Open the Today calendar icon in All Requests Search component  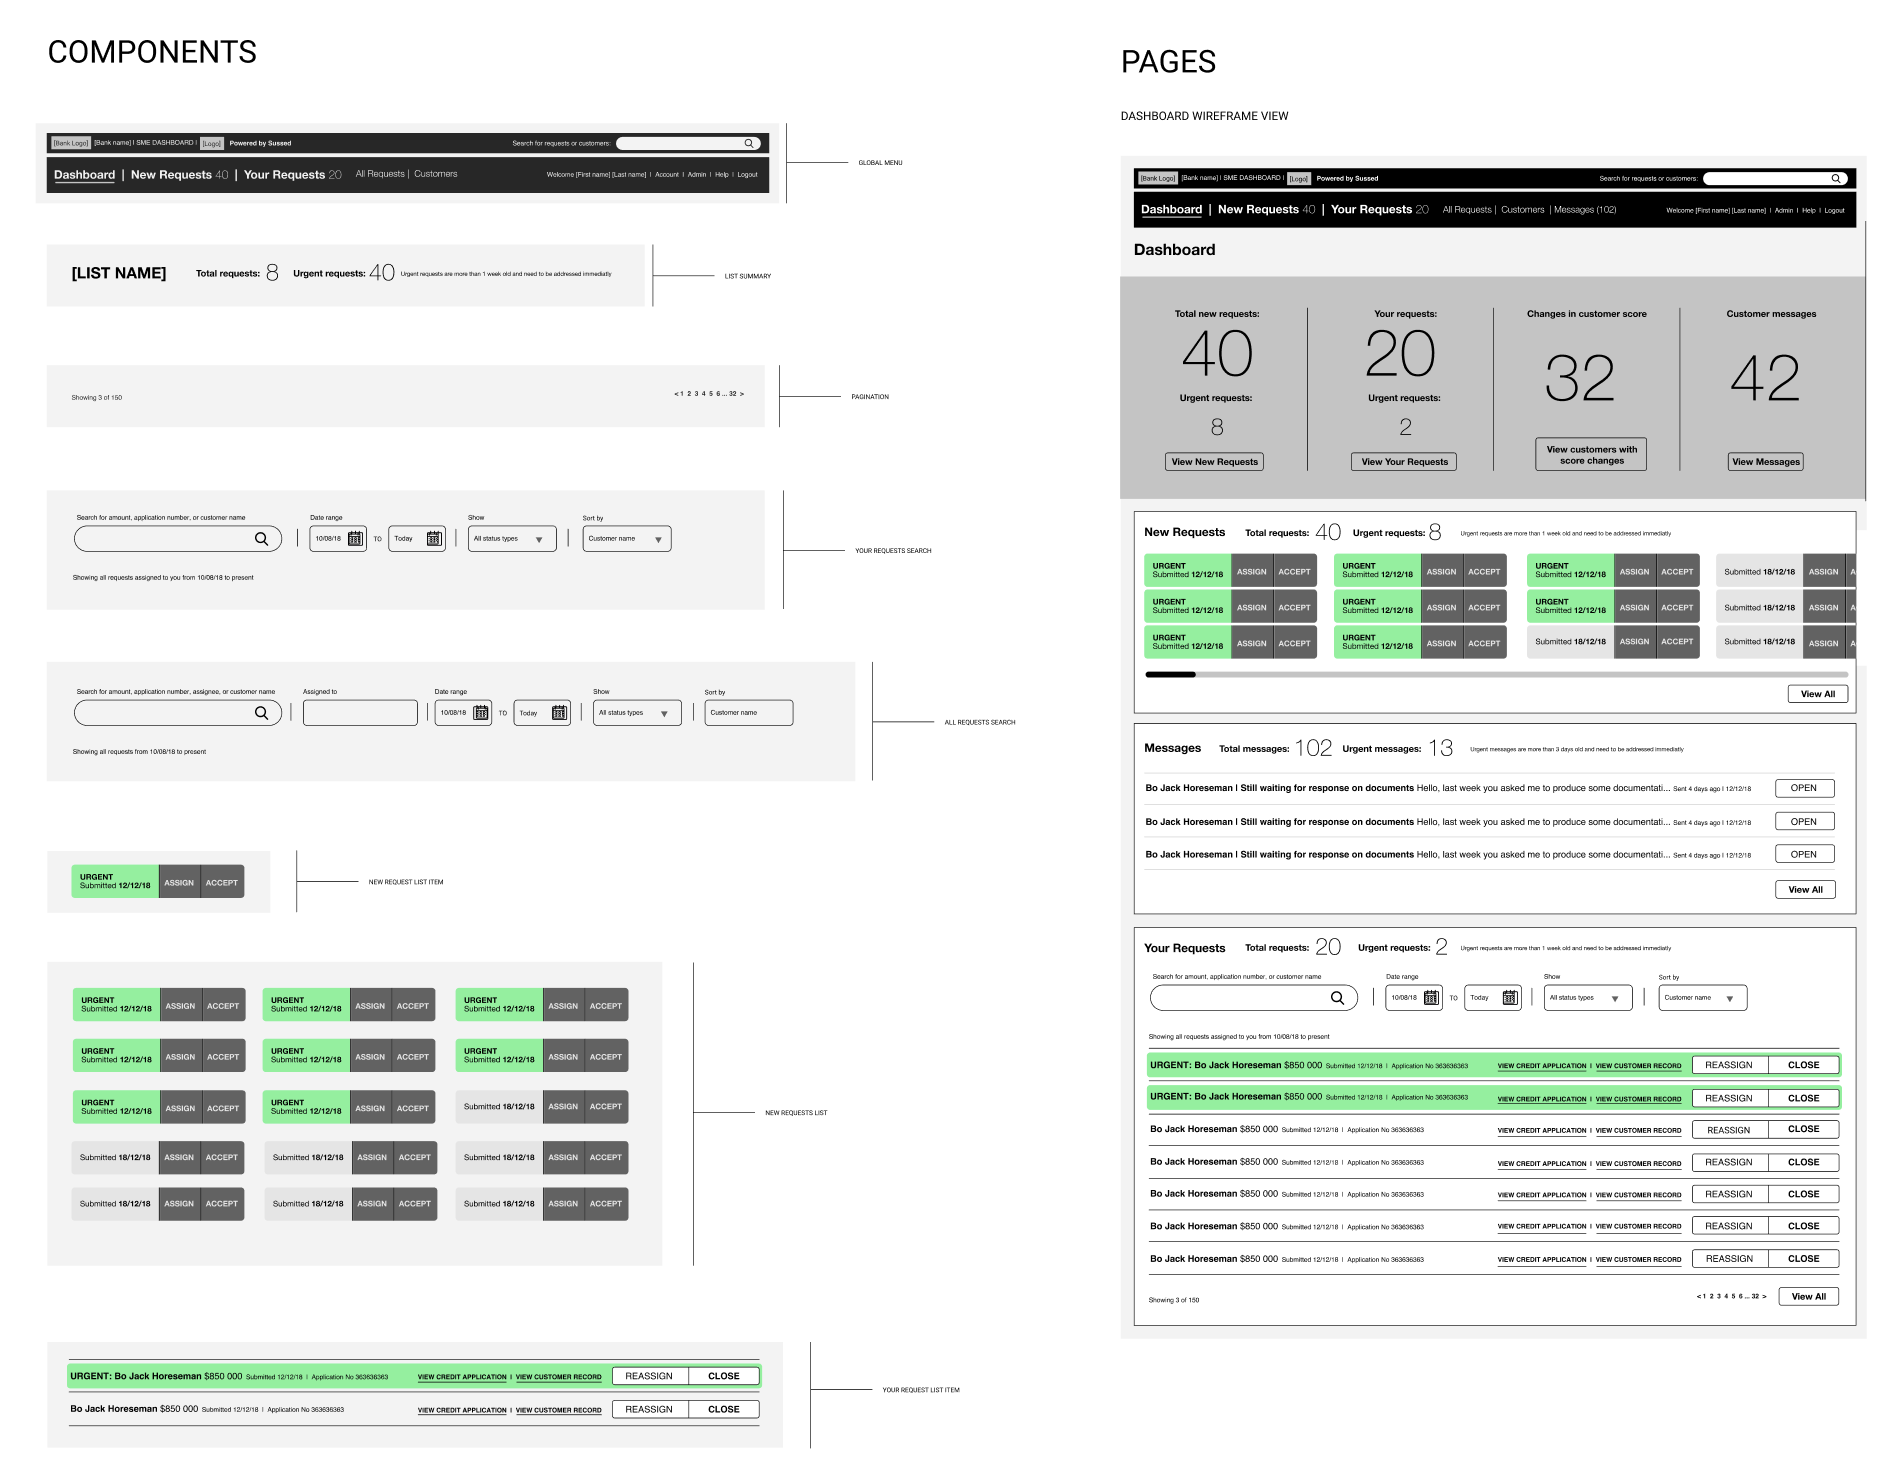point(560,713)
